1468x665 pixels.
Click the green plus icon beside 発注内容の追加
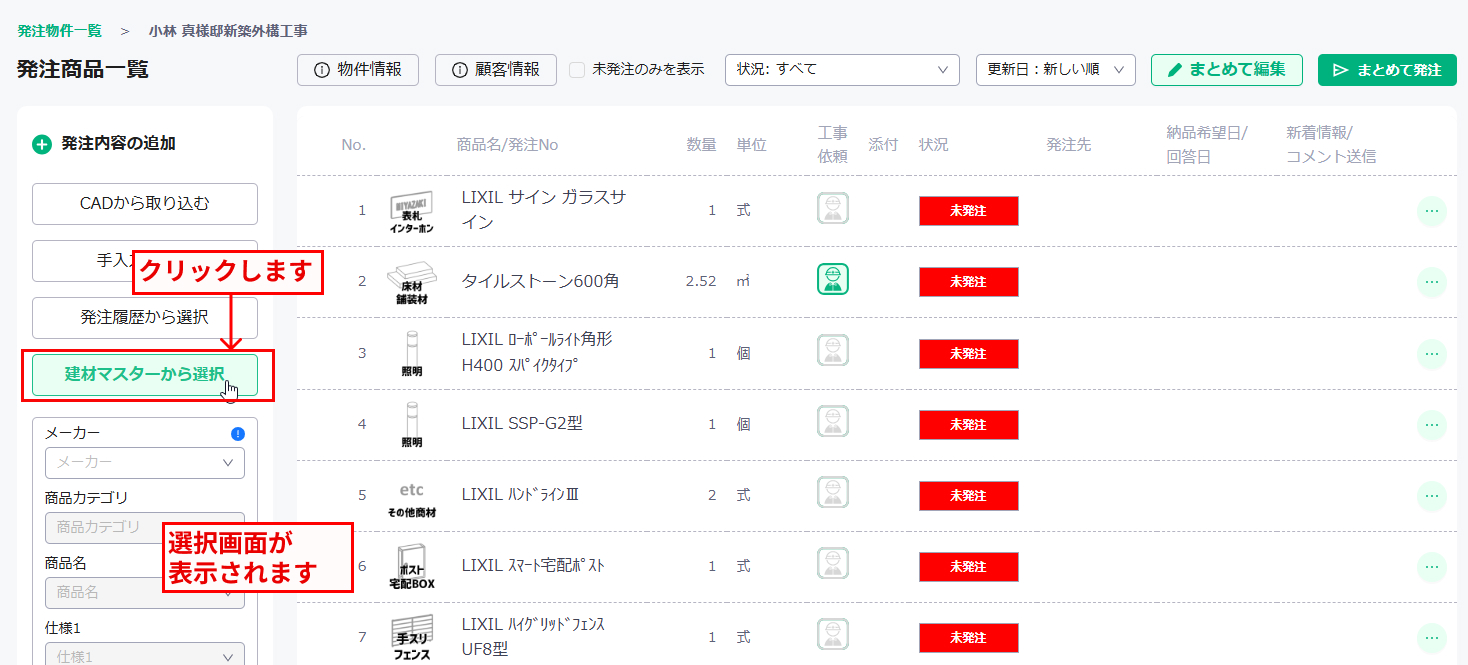42,144
